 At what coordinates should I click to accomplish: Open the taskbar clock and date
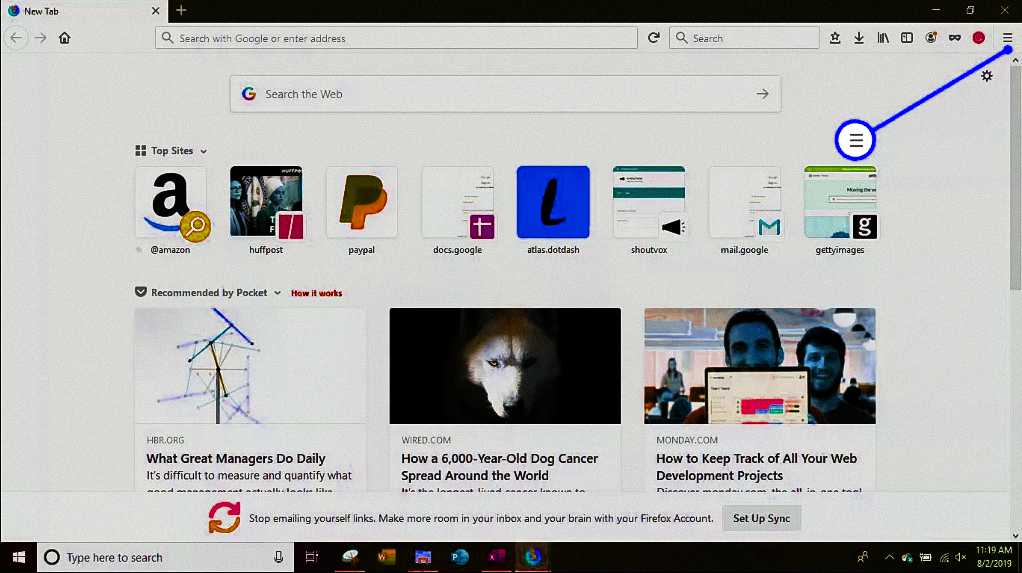[994, 557]
